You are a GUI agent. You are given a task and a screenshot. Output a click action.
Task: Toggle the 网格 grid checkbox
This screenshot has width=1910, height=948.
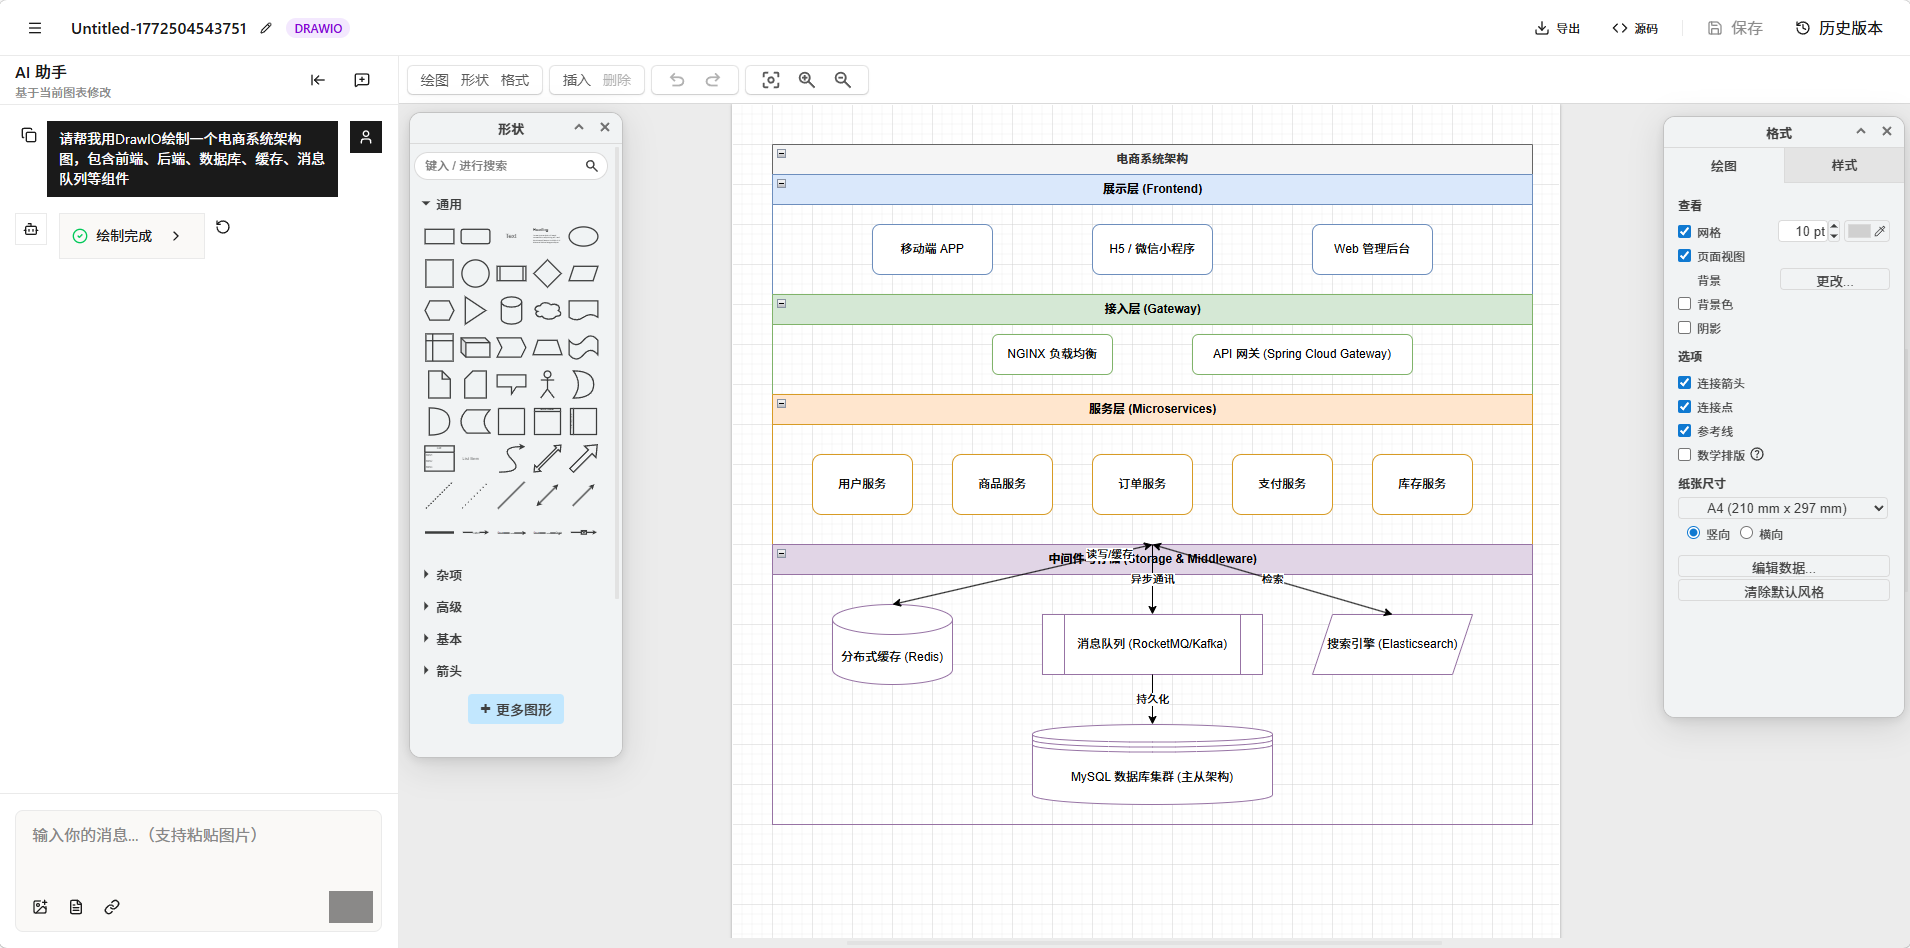(x=1685, y=232)
